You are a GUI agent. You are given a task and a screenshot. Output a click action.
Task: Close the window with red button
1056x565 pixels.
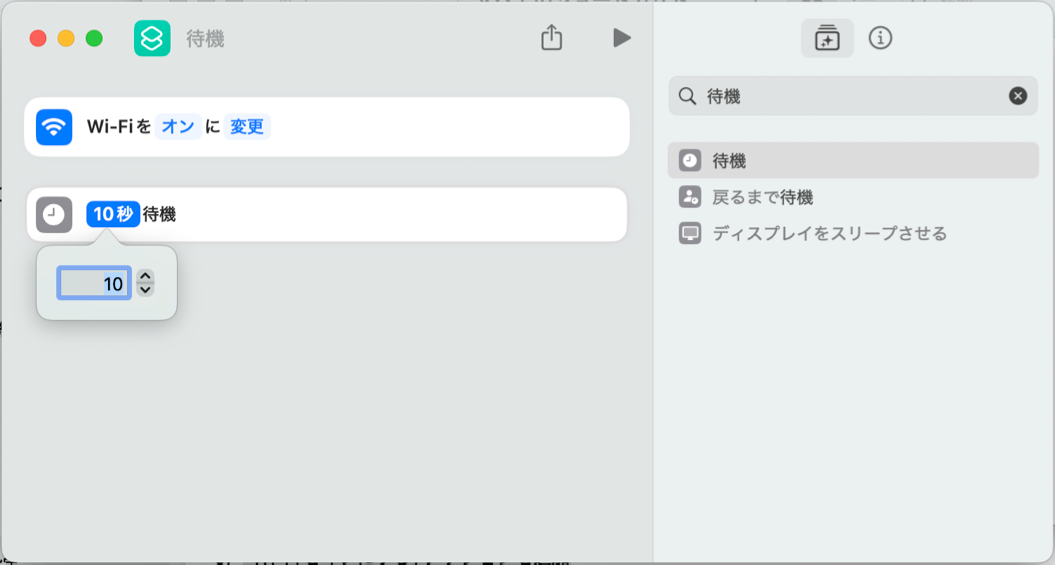tap(38, 38)
